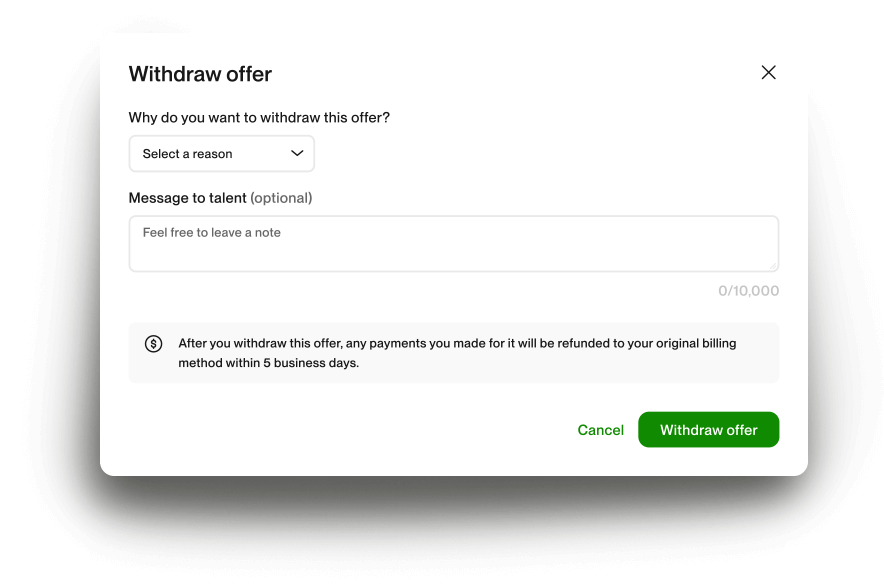This screenshot has width=884, height=588.
Task: Click the "(optional)" hint text
Action: point(281,198)
